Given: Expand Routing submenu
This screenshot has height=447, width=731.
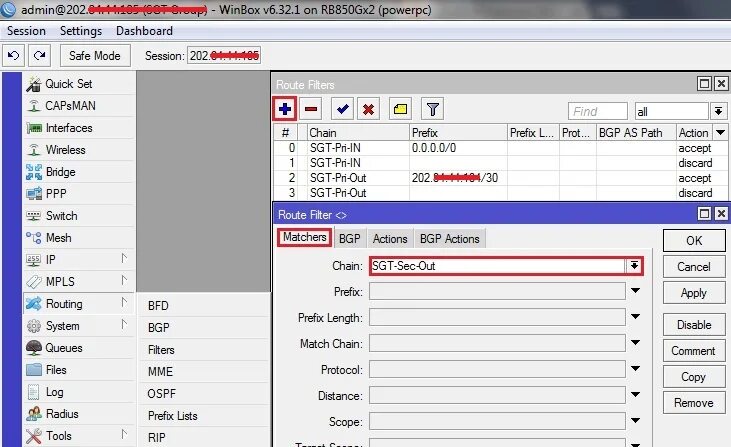Looking at the screenshot, I should tap(79, 304).
